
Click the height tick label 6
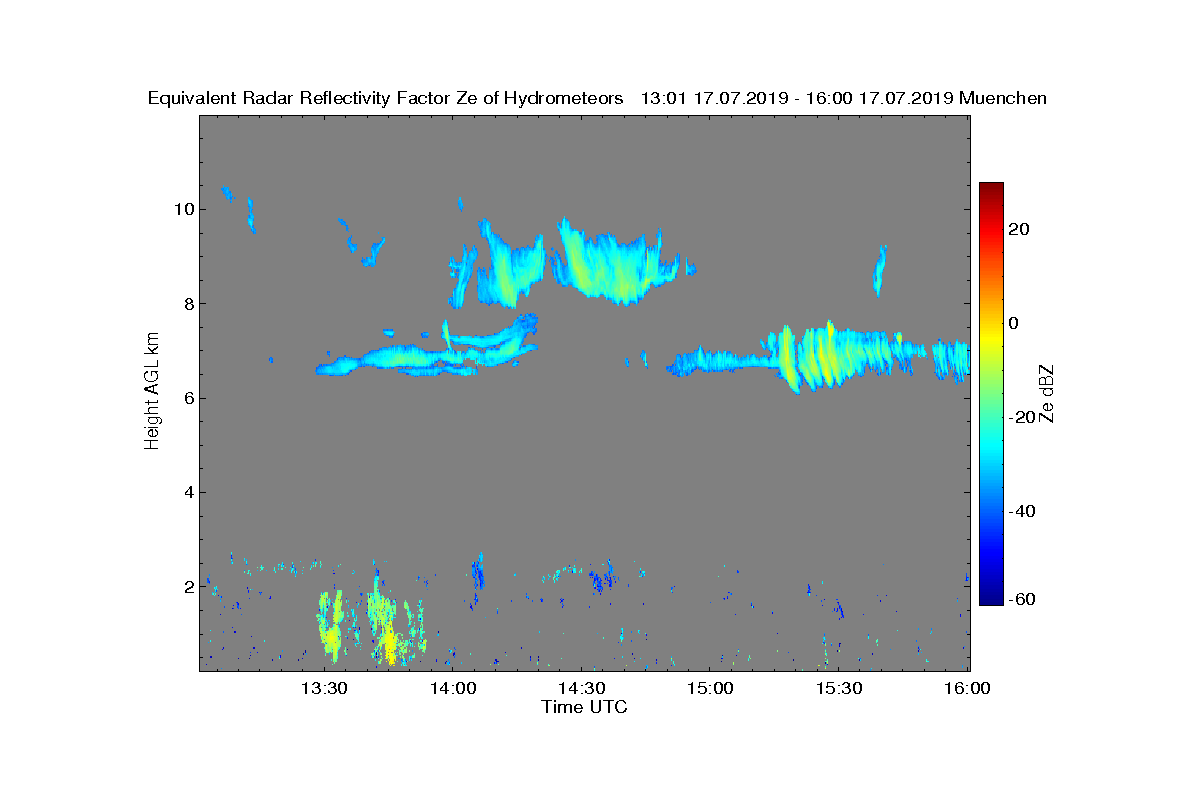click(x=187, y=398)
